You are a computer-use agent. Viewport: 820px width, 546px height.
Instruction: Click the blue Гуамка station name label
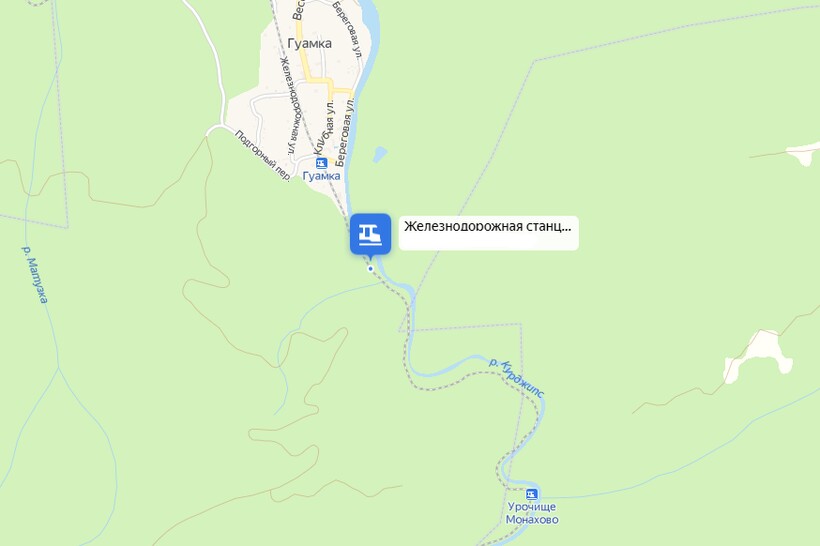322,176
